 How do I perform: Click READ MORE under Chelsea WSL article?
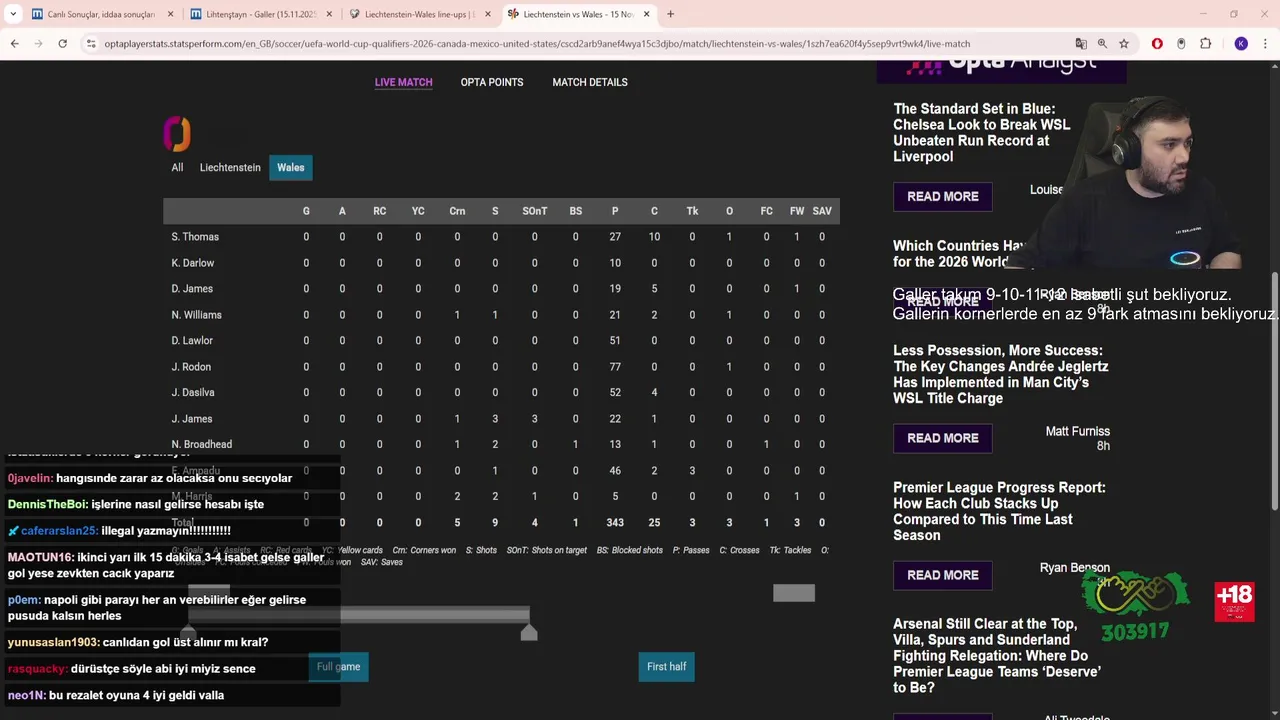[x=943, y=197]
